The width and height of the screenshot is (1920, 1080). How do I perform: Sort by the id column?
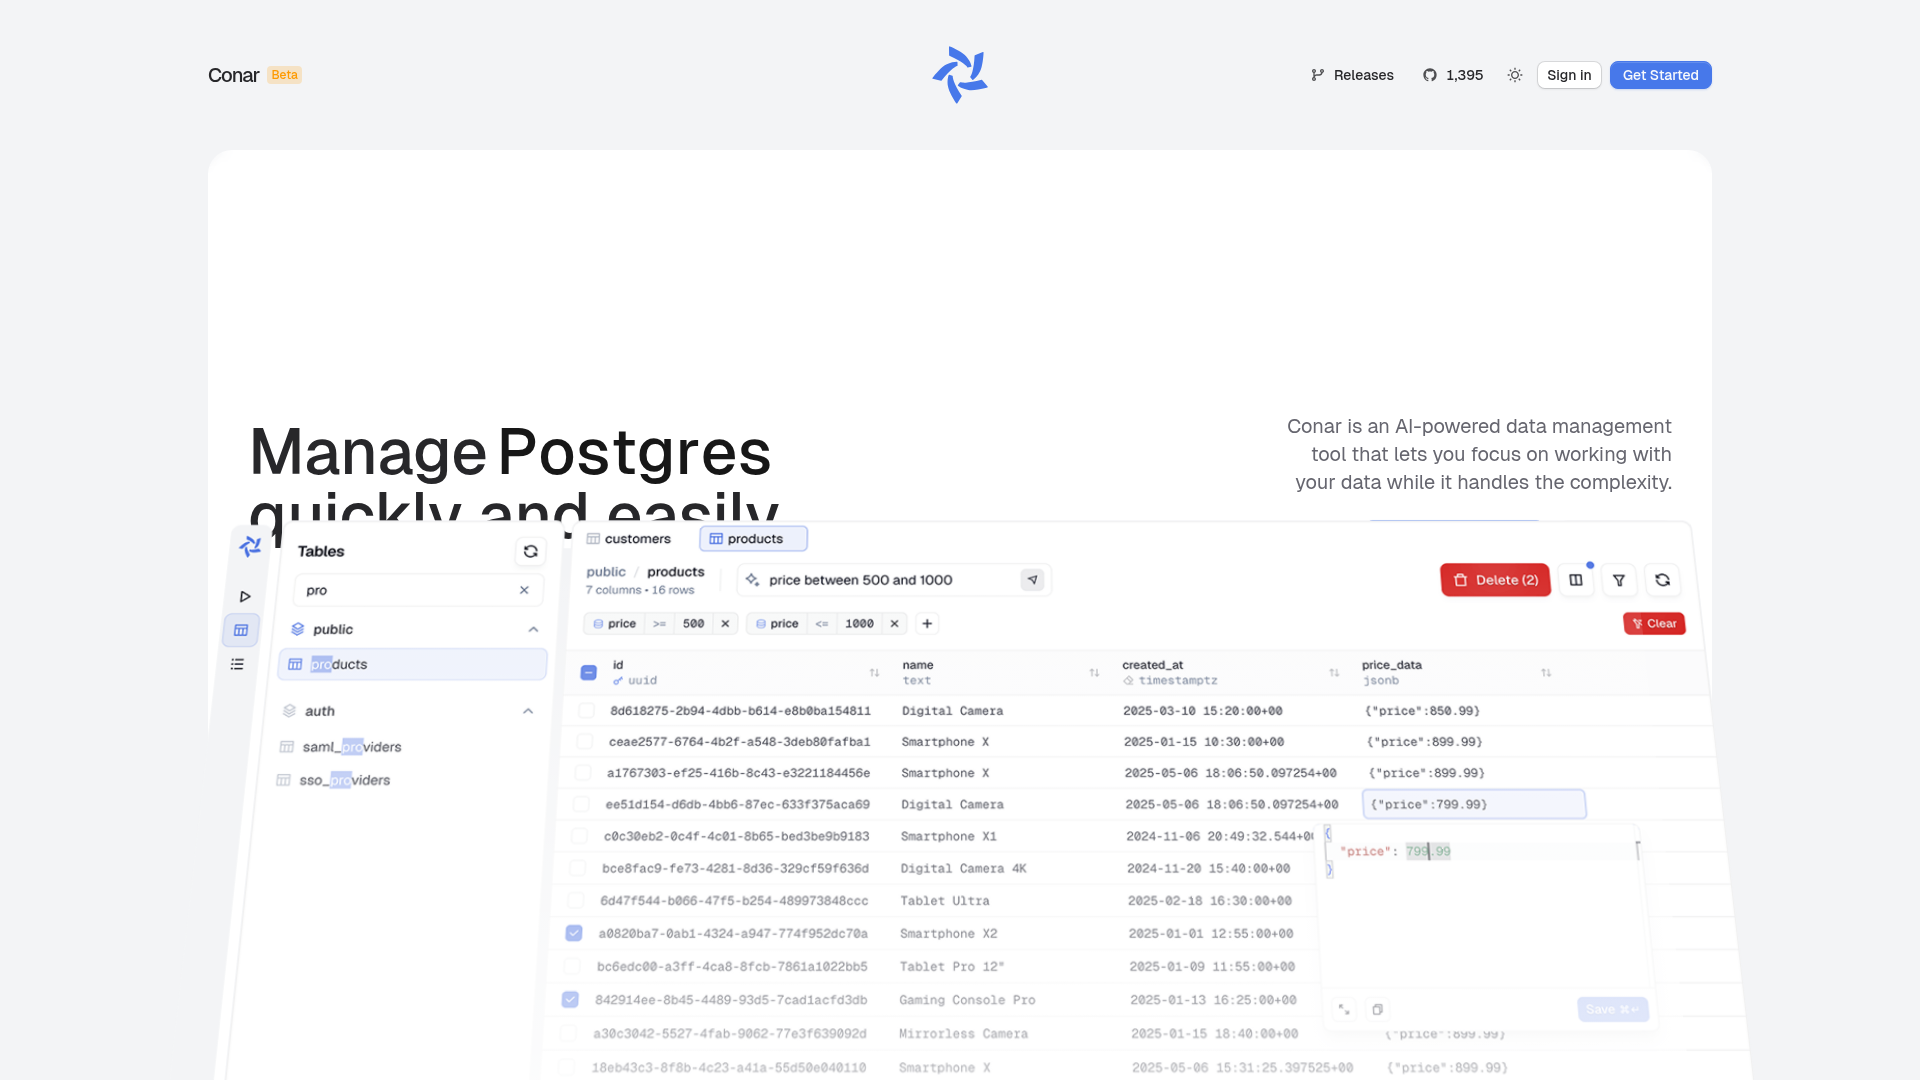(874, 673)
